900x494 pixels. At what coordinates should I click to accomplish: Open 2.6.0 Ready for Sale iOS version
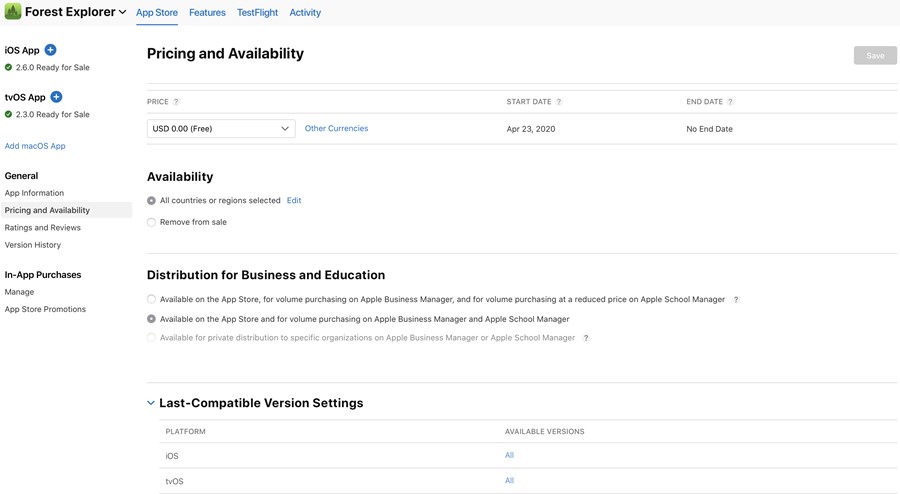click(52, 67)
